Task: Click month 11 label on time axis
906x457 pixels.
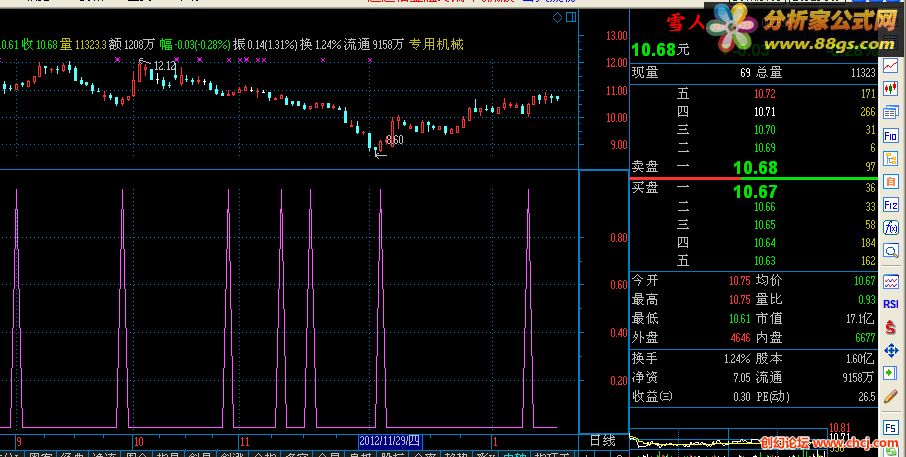Action: 244,442
